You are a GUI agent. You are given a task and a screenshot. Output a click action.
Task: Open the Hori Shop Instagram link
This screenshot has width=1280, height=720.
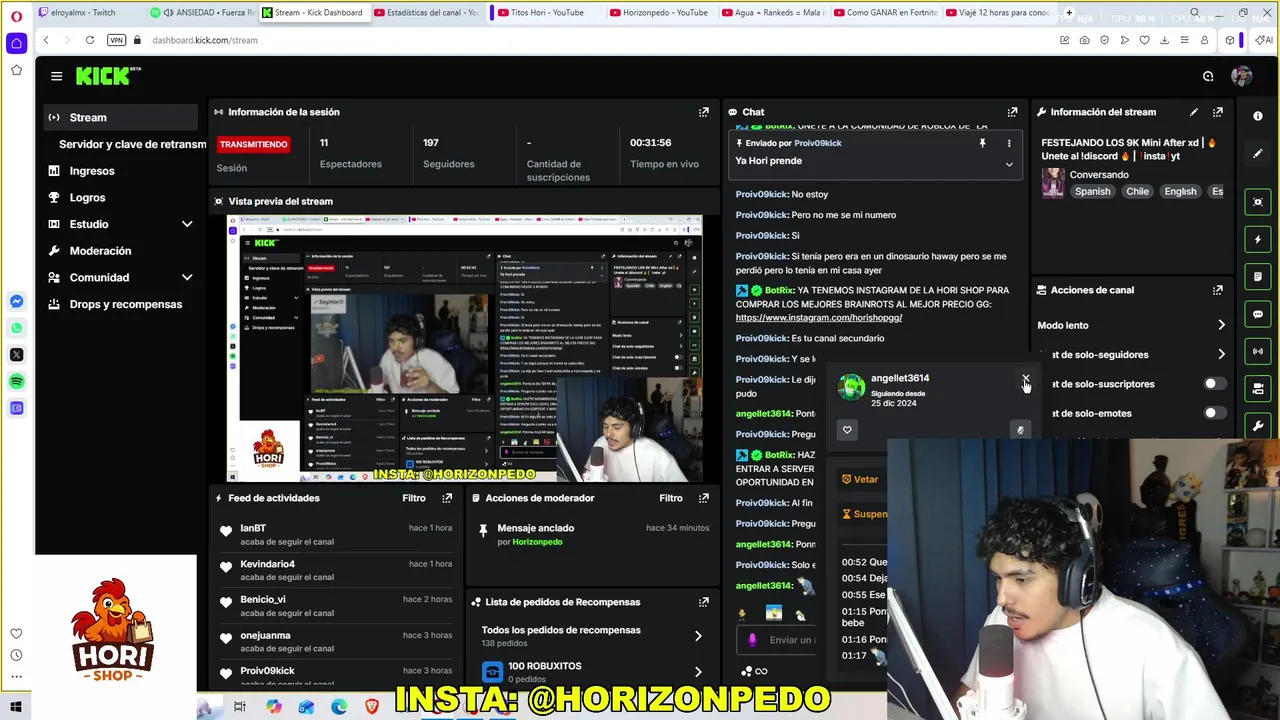pos(819,318)
